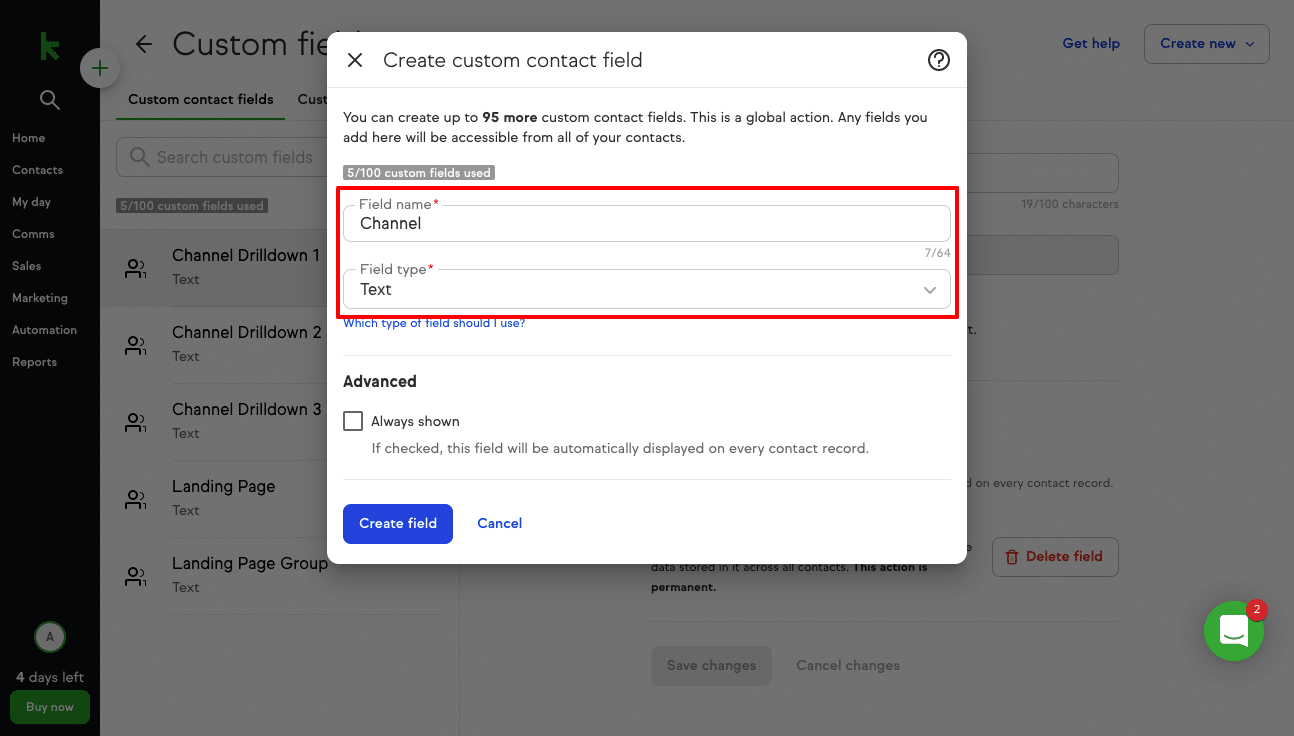Screen dimensions: 1294x736
Task: Switch to Custom contact fields tab
Action: pos(201,99)
